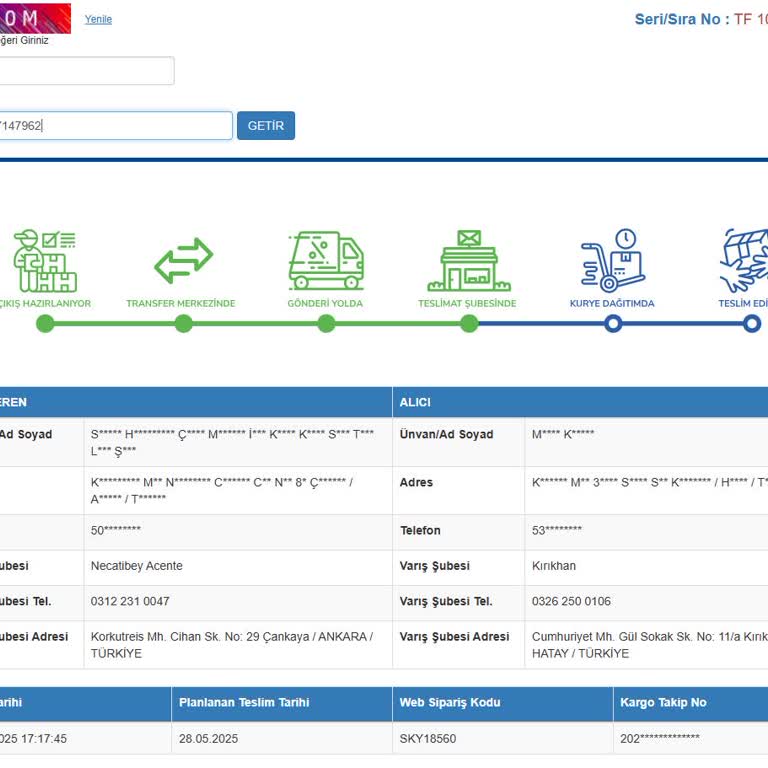Click the package preparation worker icon
This screenshot has width=768, height=768.
coord(45,261)
